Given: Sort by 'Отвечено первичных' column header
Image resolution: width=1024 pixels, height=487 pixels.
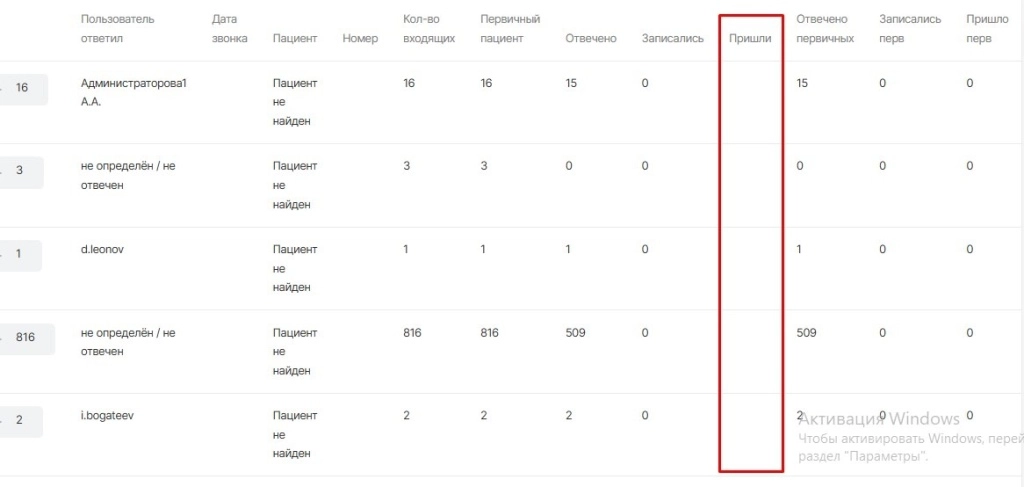Looking at the screenshot, I should point(825,29).
